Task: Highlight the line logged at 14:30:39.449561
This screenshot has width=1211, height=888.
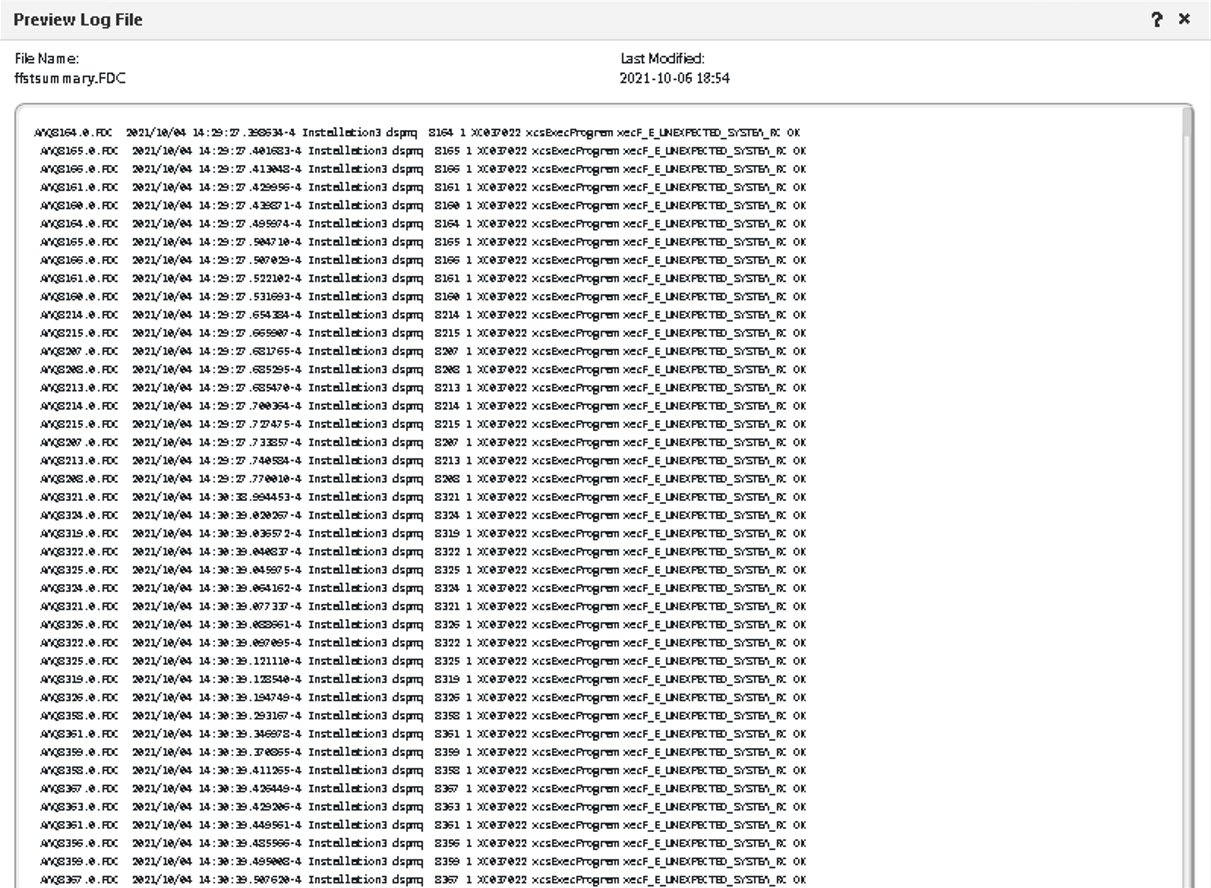Action: pos(421,824)
